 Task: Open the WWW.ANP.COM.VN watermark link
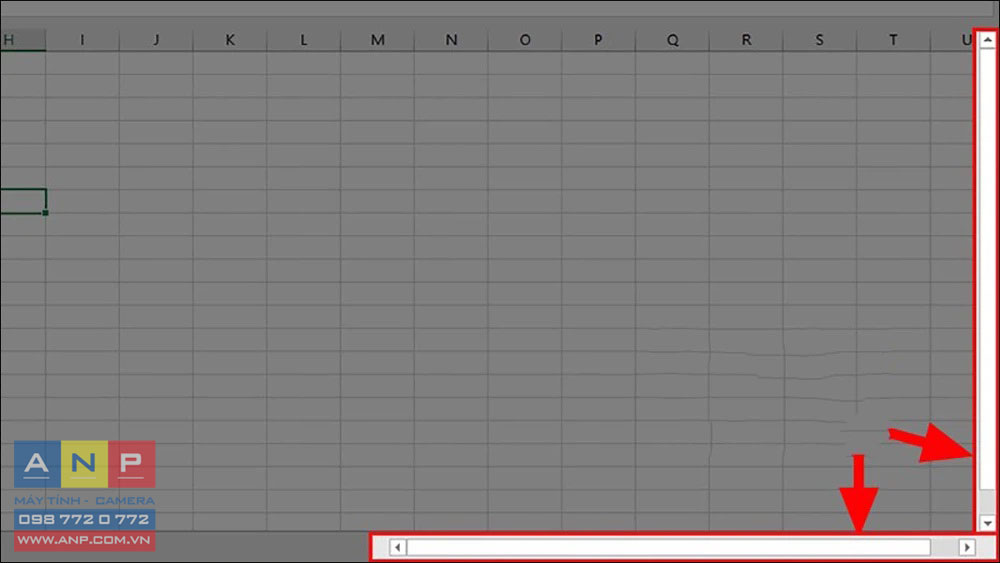coord(84,540)
